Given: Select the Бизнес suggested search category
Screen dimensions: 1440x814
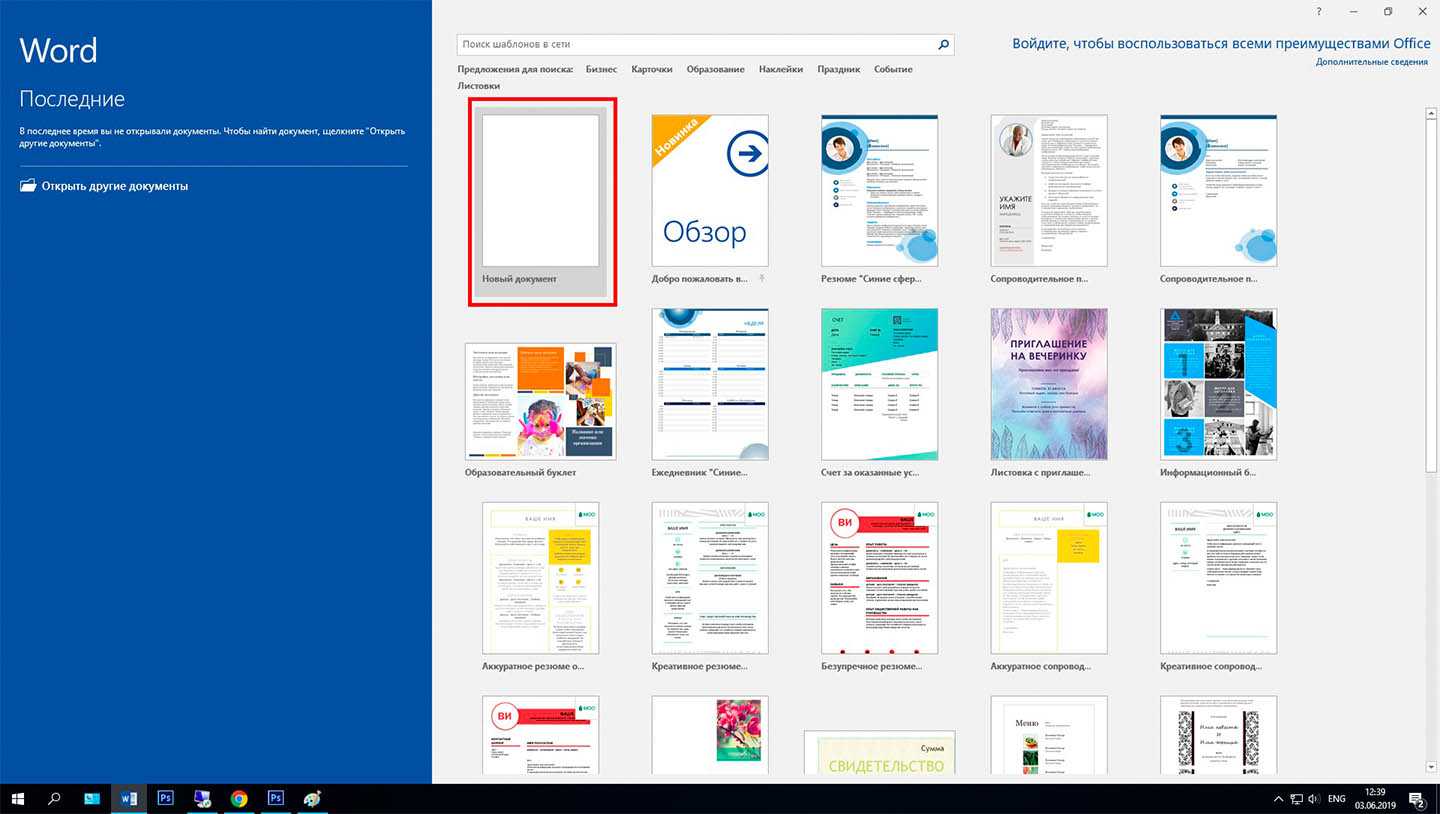Looking at the screenshot, I should tap(601, 69).
